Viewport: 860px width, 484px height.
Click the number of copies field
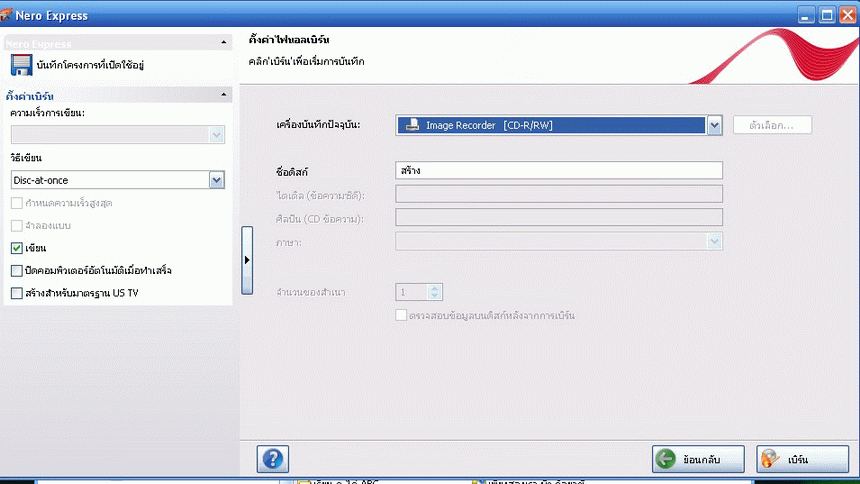click(x=411, y=292)
